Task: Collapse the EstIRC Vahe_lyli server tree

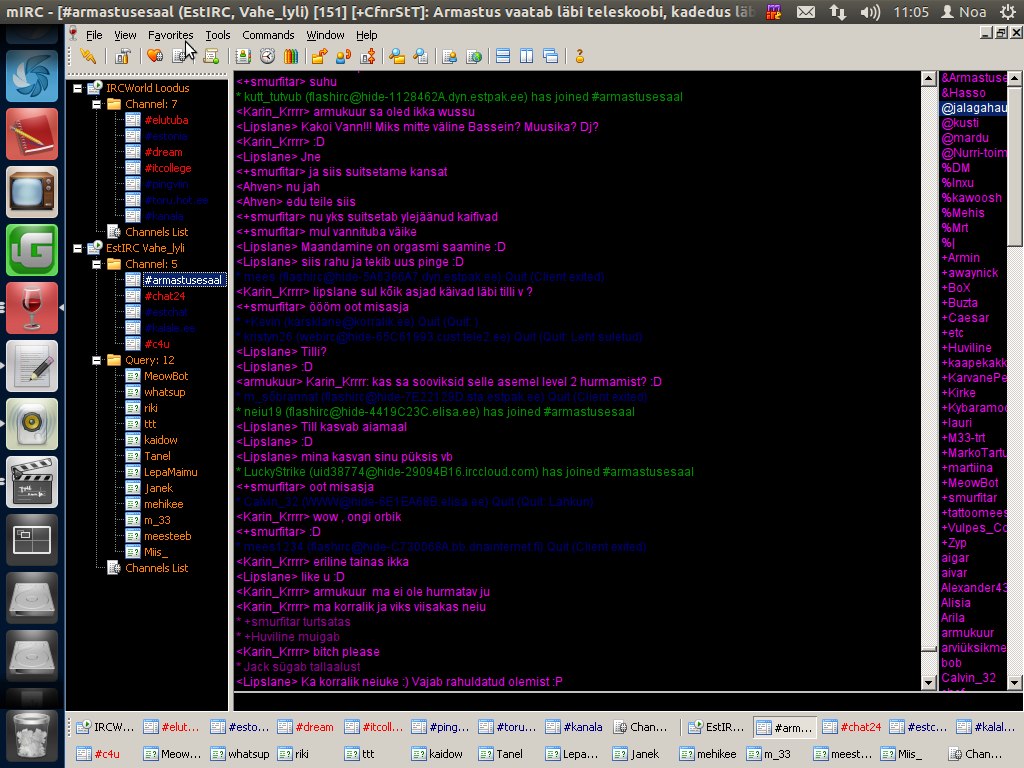Action: pos(78,248)
